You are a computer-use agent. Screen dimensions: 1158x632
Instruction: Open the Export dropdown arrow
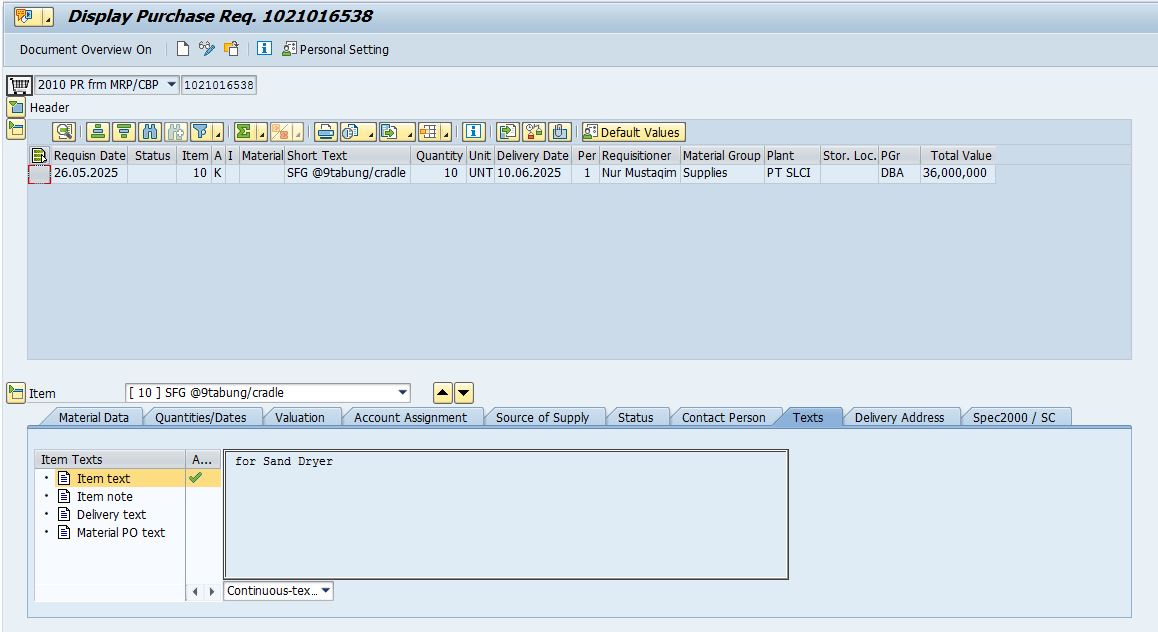point(410,134)
